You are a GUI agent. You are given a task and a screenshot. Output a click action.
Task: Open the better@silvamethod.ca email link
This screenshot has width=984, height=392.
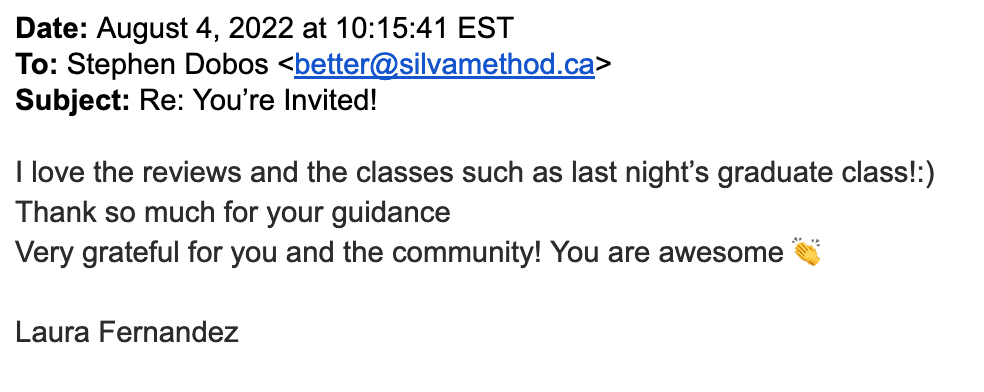coord(444,65)
